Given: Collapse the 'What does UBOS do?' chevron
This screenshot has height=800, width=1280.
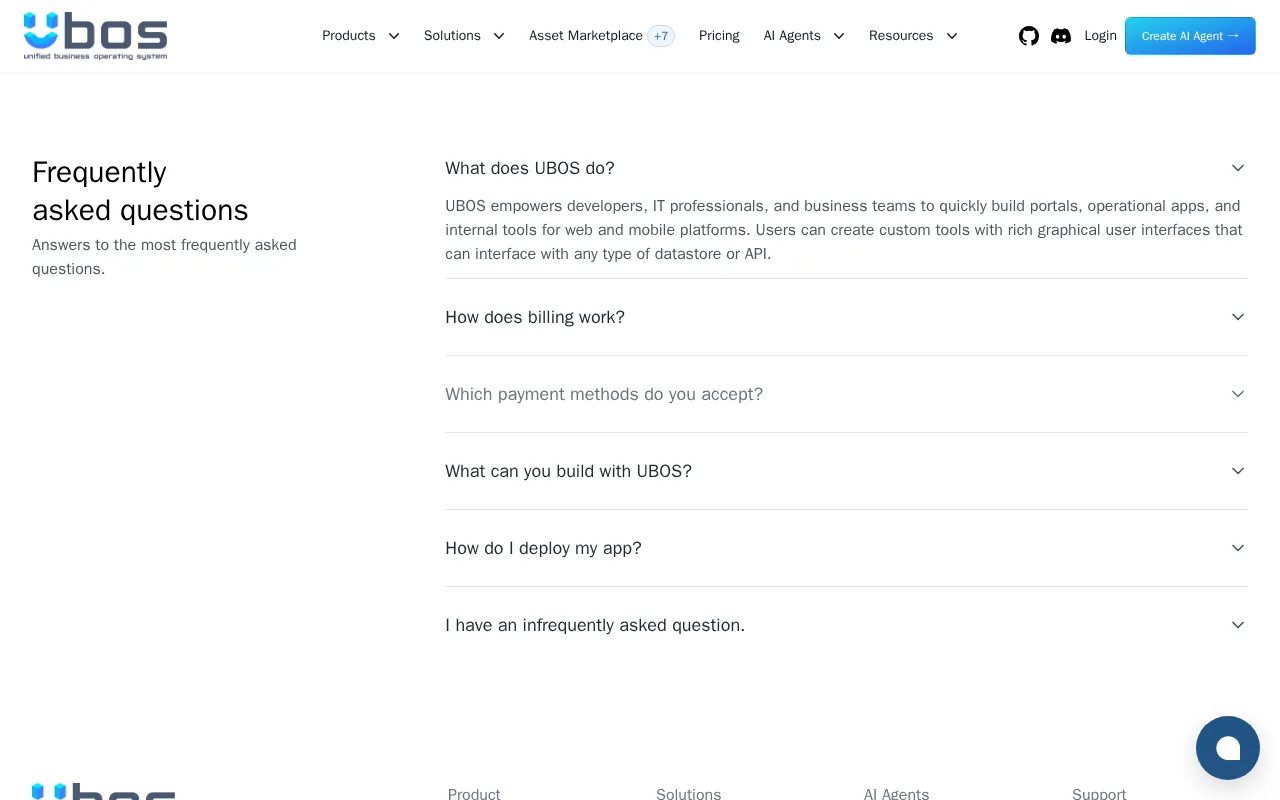Looking at the screenshot, I should 1238,168.
